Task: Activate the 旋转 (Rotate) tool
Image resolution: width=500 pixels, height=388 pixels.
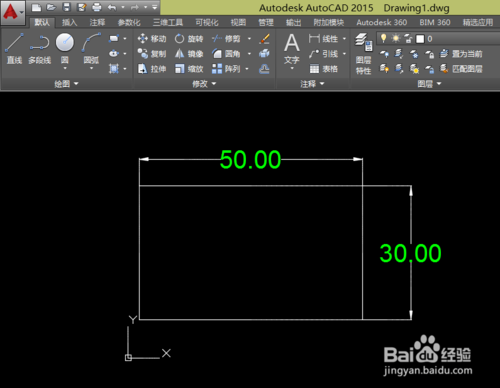Action: (x=189, y=39)
